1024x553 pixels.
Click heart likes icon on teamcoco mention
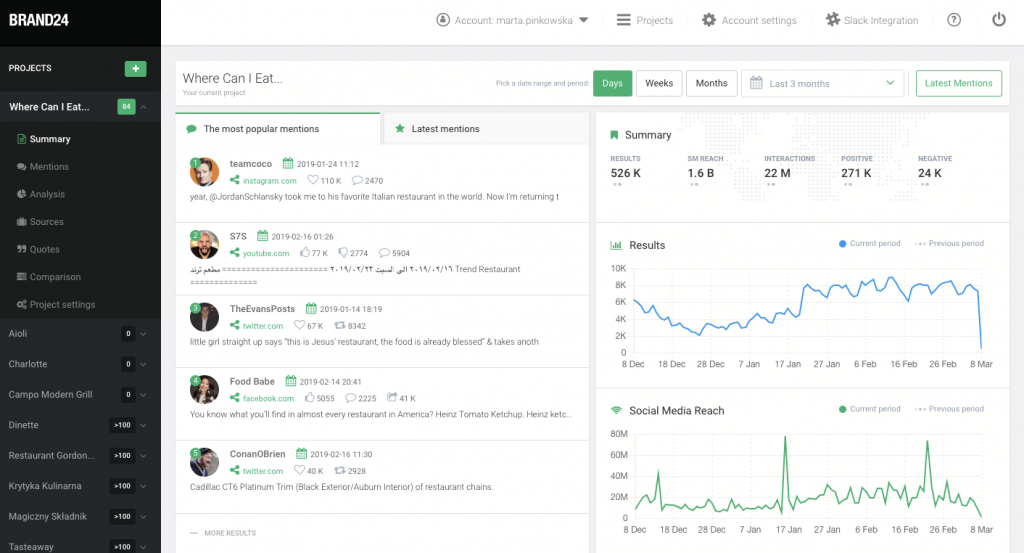pyautogui.click(x=313, y=180)
